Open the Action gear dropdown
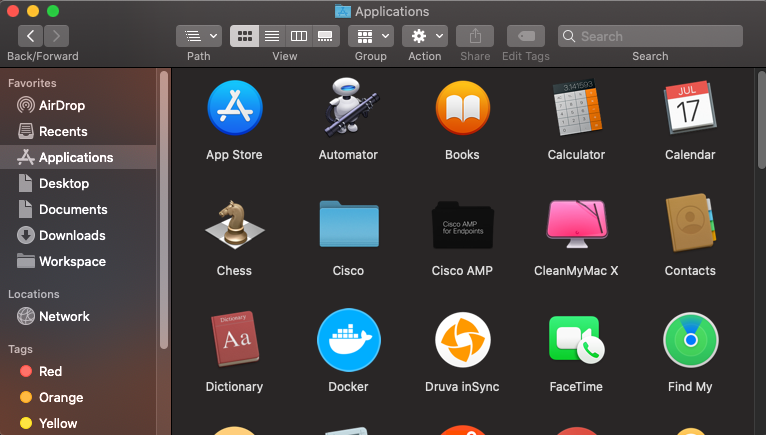Screen dimensions: 766x435 425,36
